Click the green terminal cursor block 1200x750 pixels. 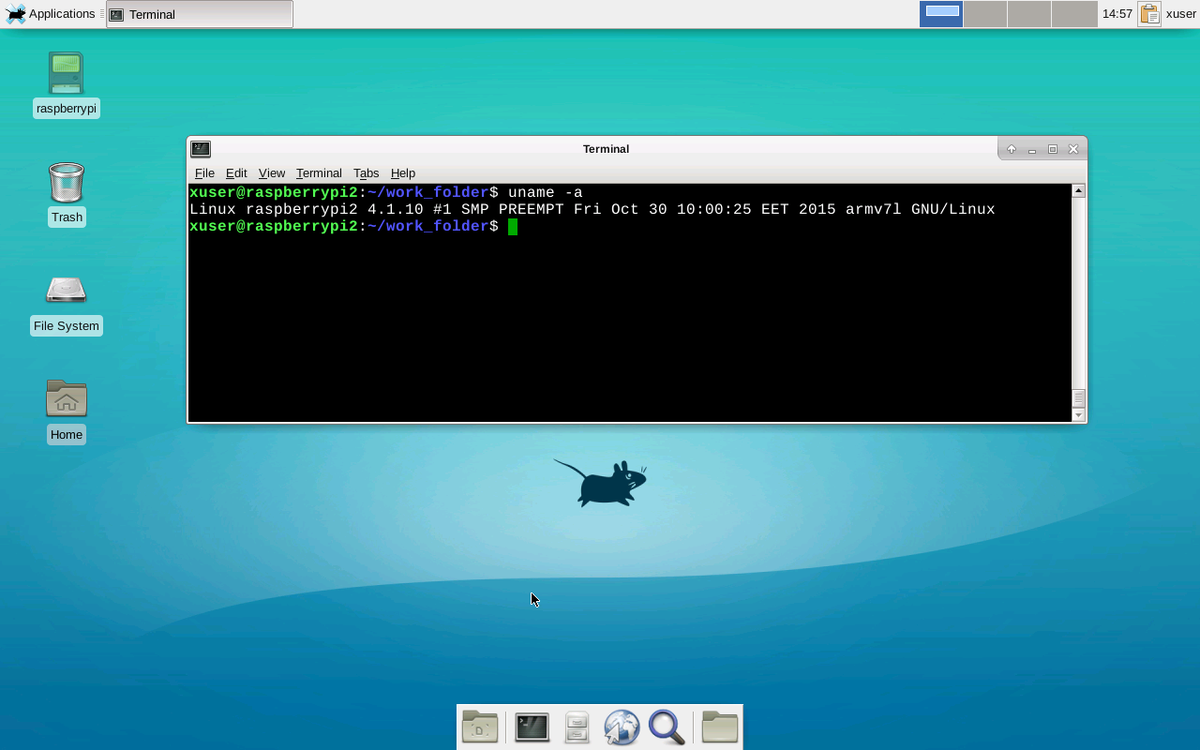tap(513, 227)
